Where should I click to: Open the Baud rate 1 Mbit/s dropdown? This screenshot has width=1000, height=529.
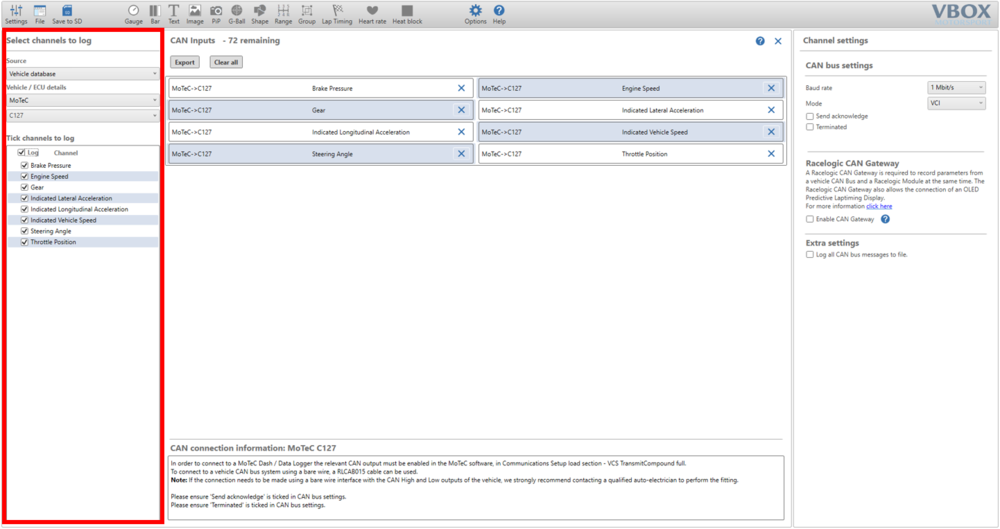(x=956, y=87)
